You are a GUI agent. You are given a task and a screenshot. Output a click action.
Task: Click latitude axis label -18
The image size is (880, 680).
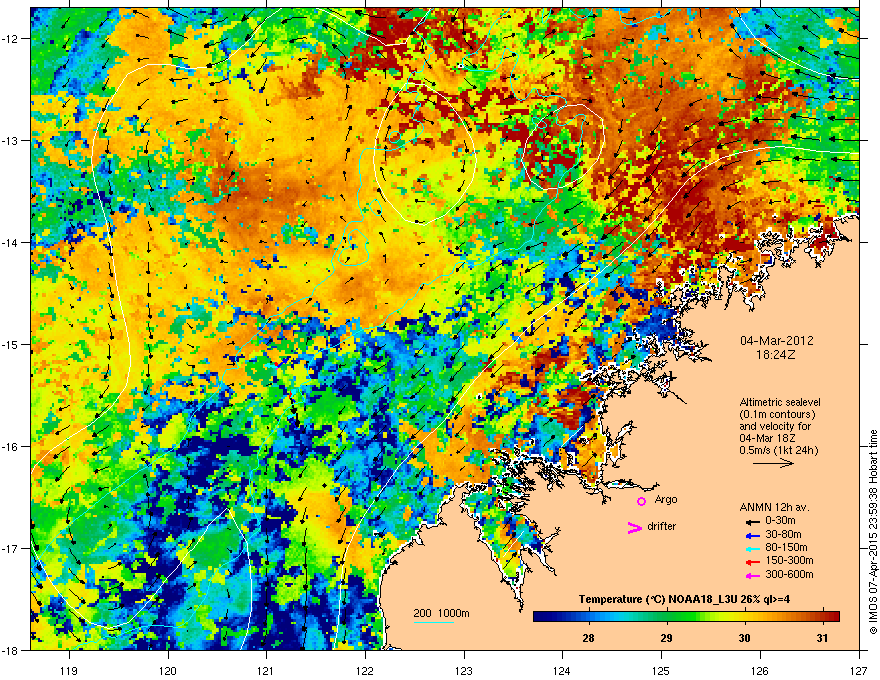pos(11,651)
